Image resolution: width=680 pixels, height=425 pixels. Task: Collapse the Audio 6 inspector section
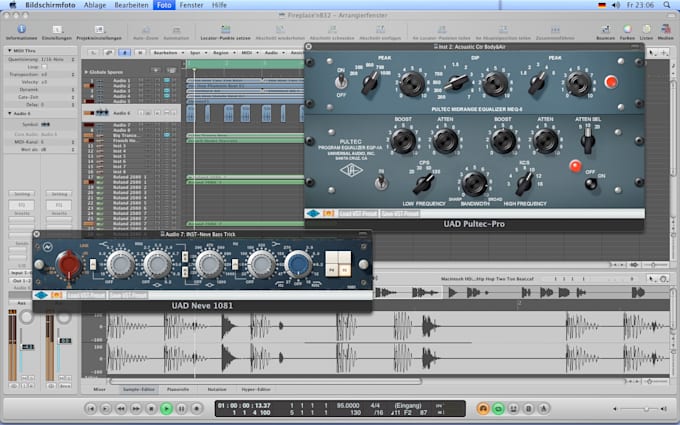click(x=10, y=114)
